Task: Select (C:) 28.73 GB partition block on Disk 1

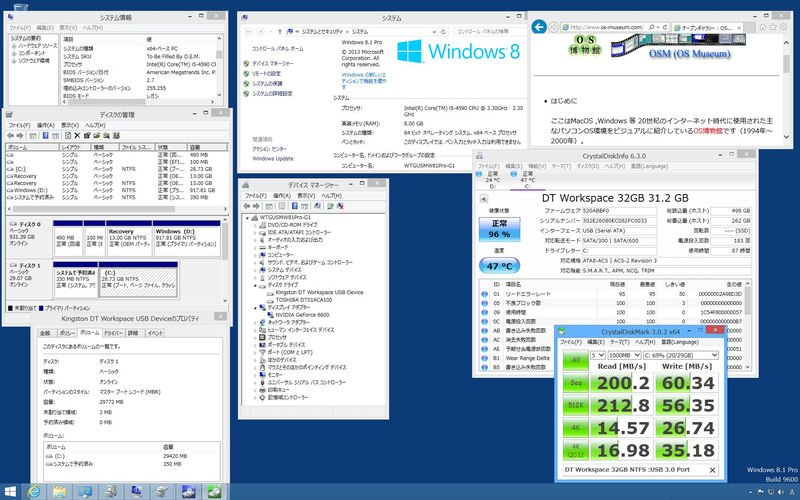Action: 138,280
